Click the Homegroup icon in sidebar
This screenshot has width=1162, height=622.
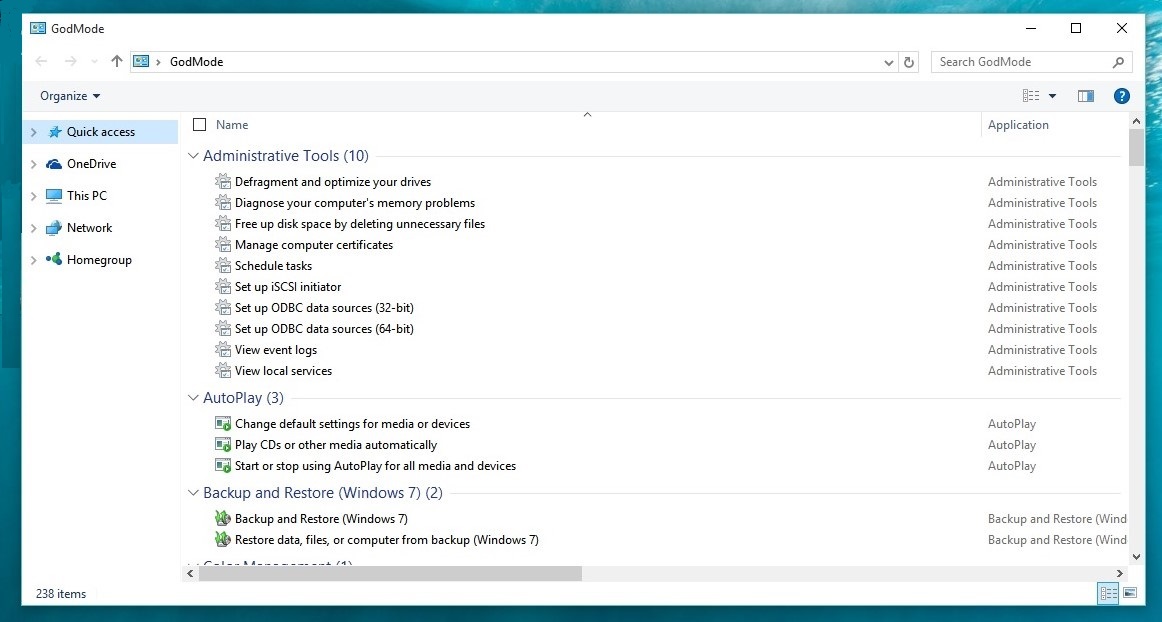click(x=54, y=259)
